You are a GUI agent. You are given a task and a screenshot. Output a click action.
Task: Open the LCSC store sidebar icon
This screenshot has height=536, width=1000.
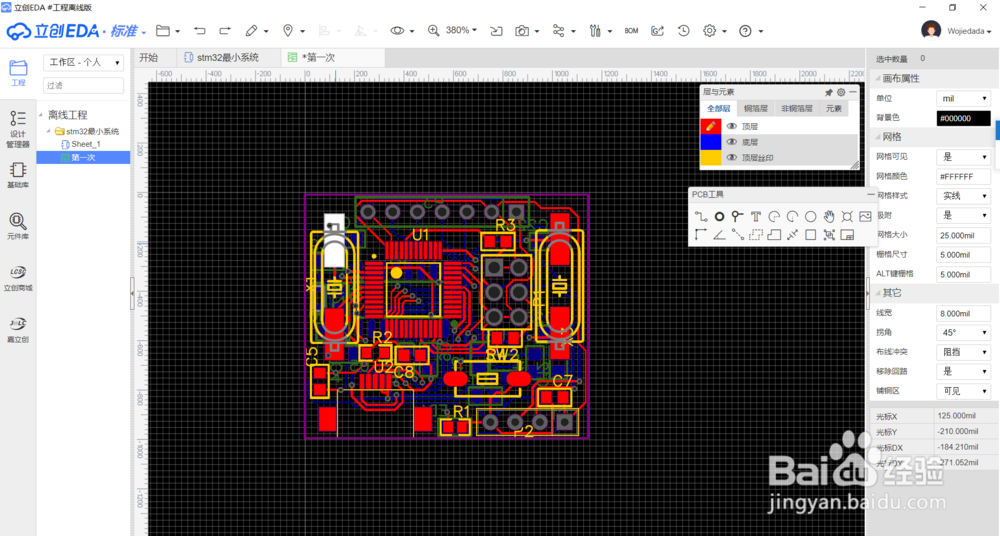pyautogui.click(x=18, y=278)
